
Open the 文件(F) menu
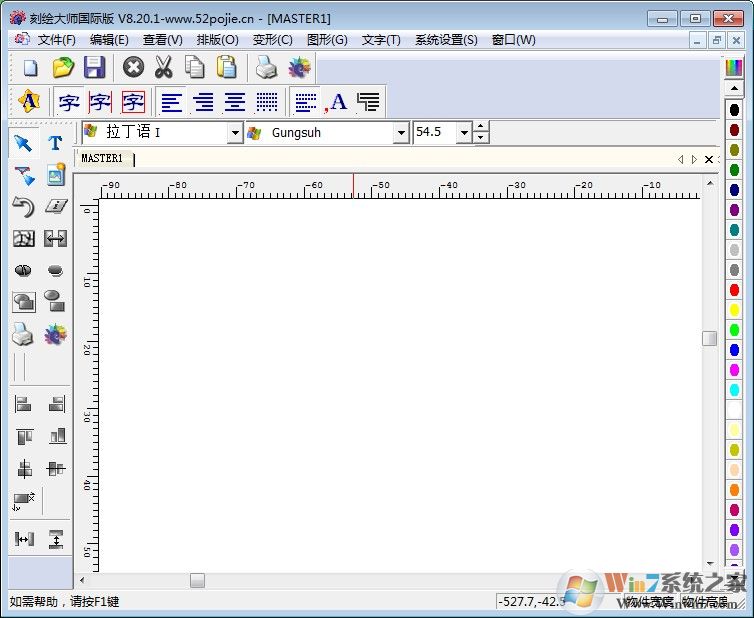tap(56, 40)
